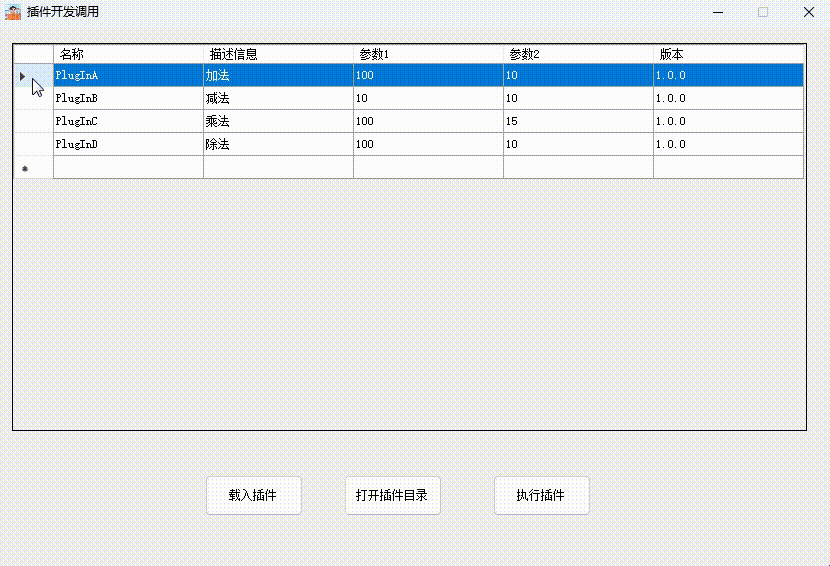Minimize the plugin window

click(717, 12)
